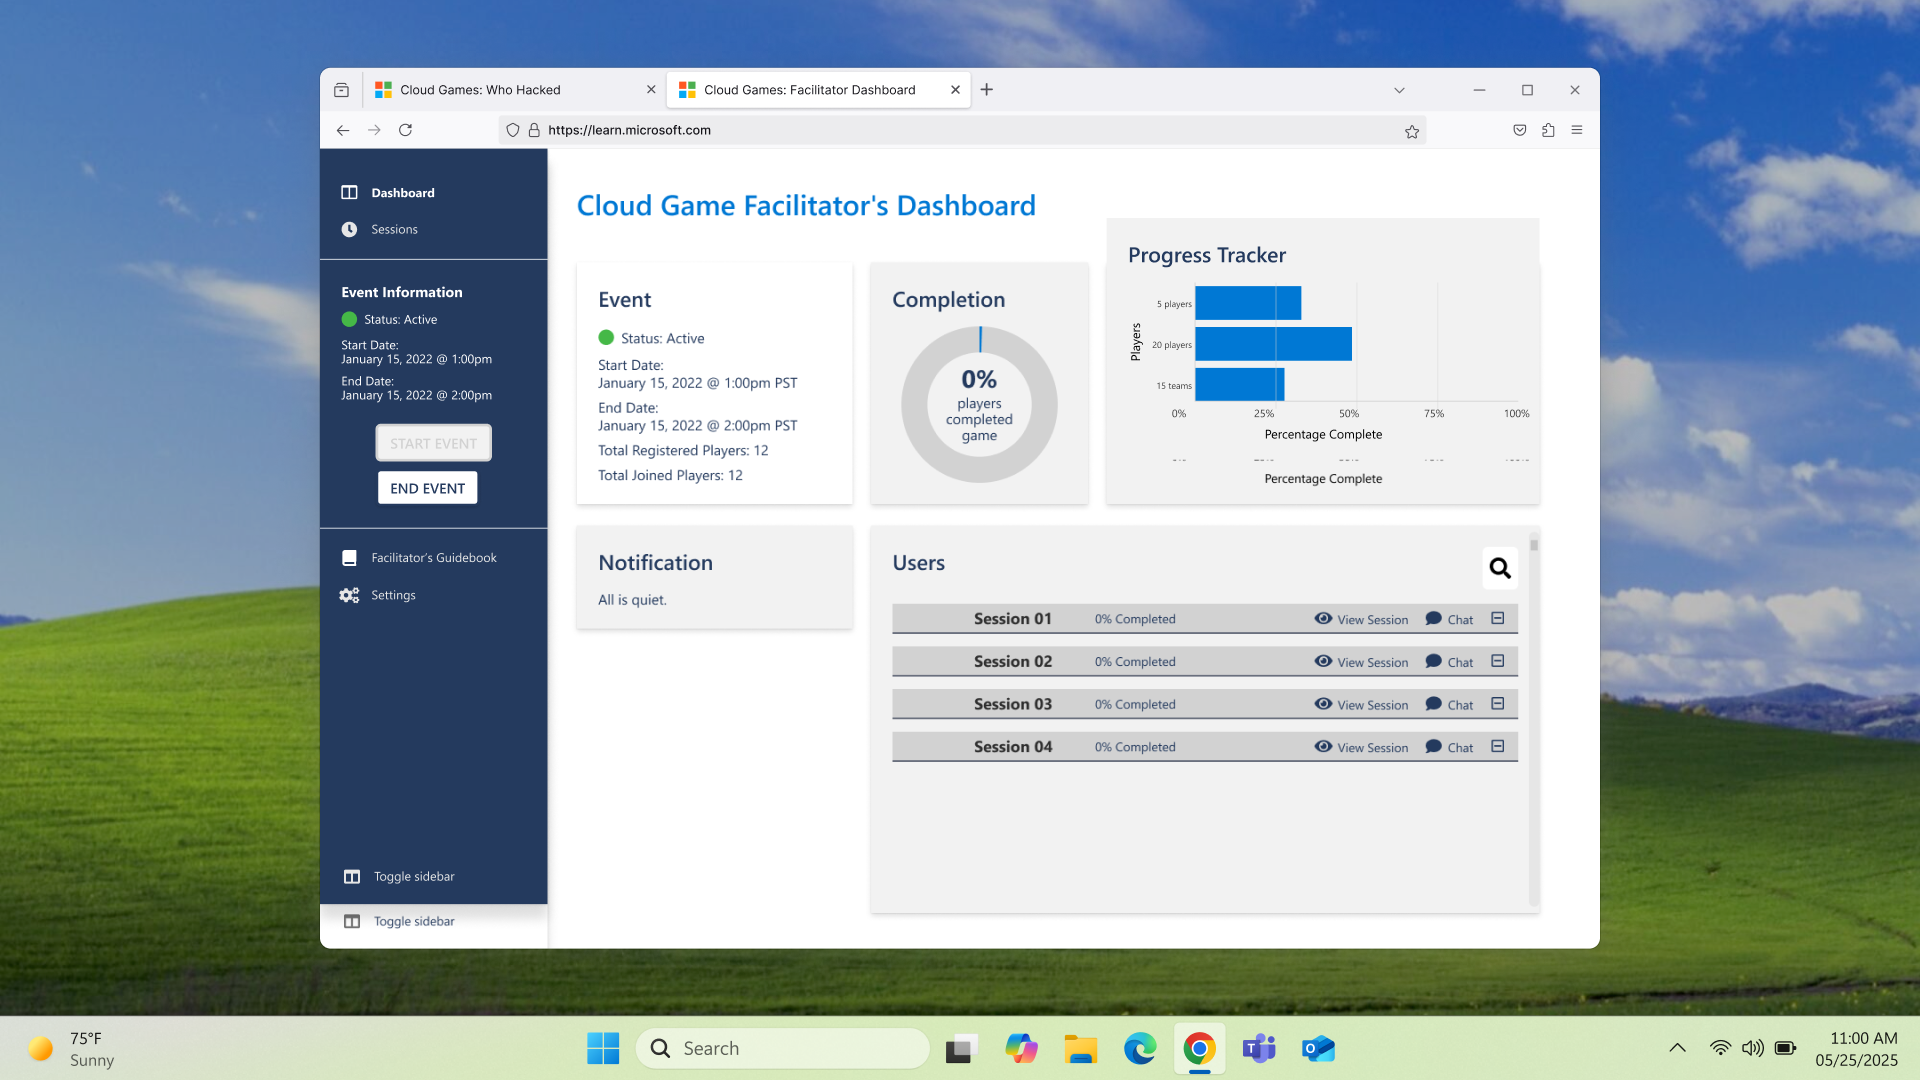Screen dimensions: 1920x1080
Task: Click the address bar URL field
Action: pos(960,130)
